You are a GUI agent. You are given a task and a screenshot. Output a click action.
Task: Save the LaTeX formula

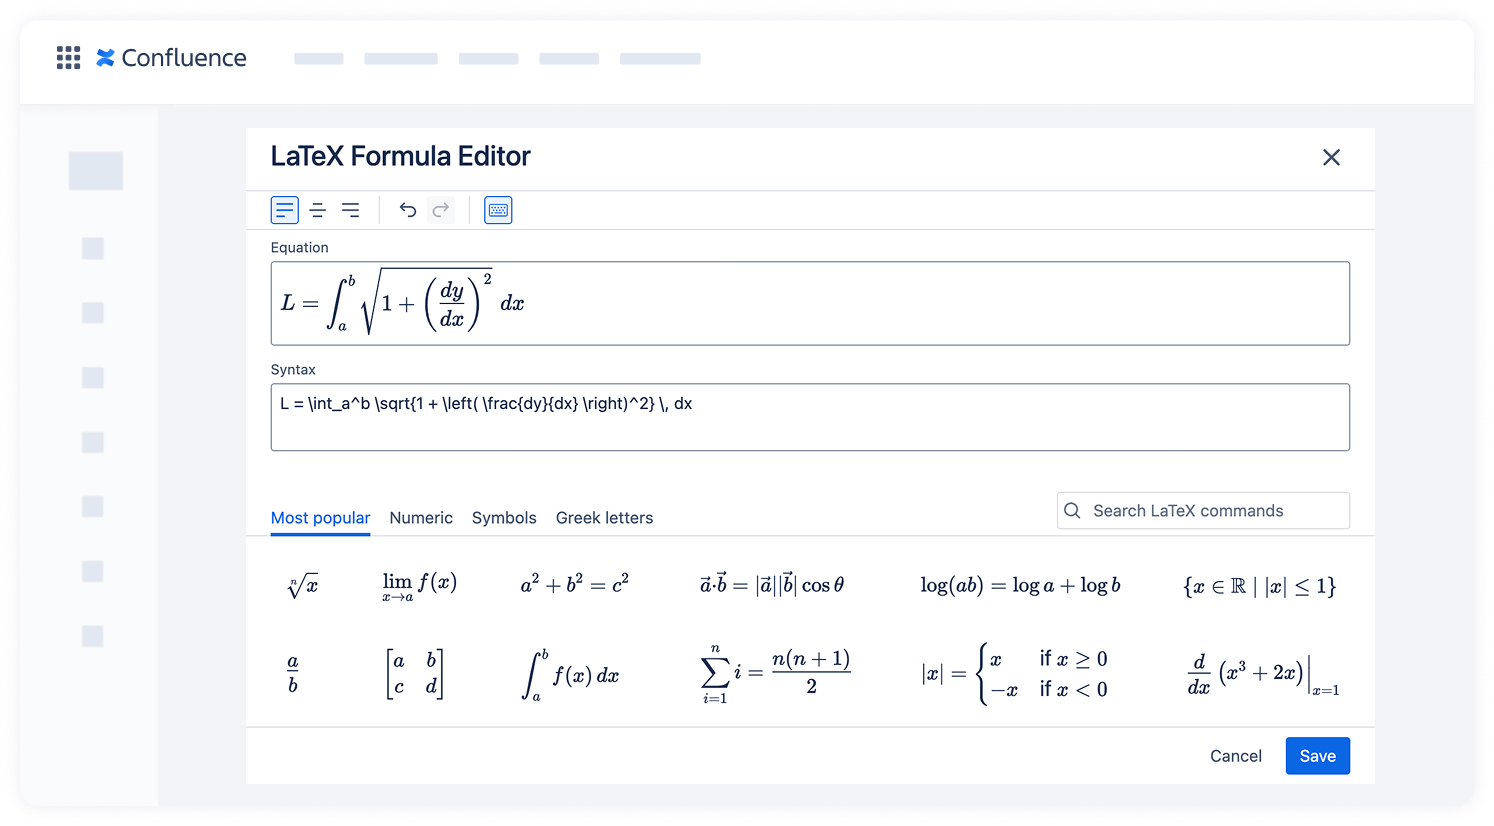click(x=1317, y=756)
